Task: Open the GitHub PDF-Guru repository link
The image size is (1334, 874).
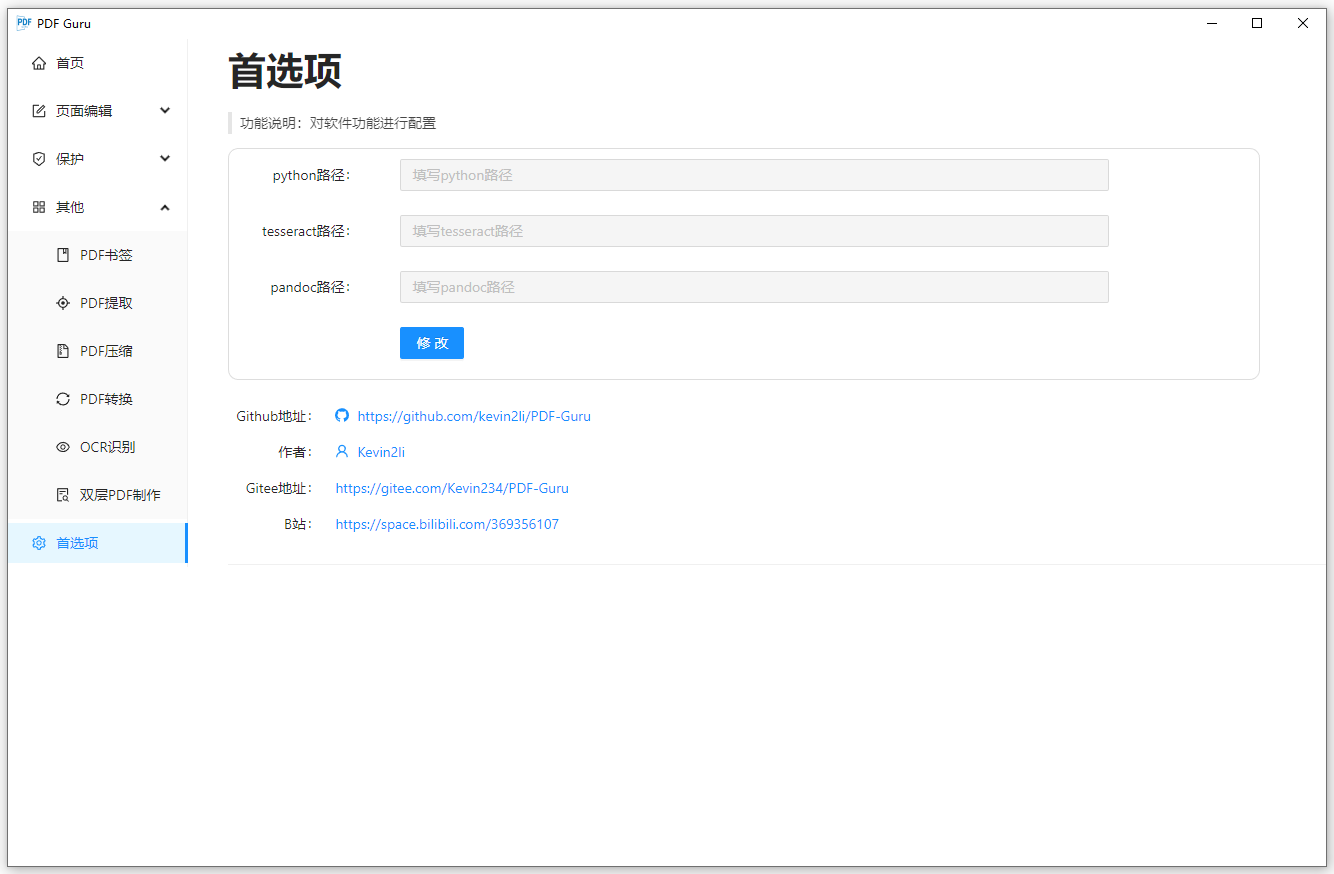Action: pyautogui.click(x=474, y=416)
